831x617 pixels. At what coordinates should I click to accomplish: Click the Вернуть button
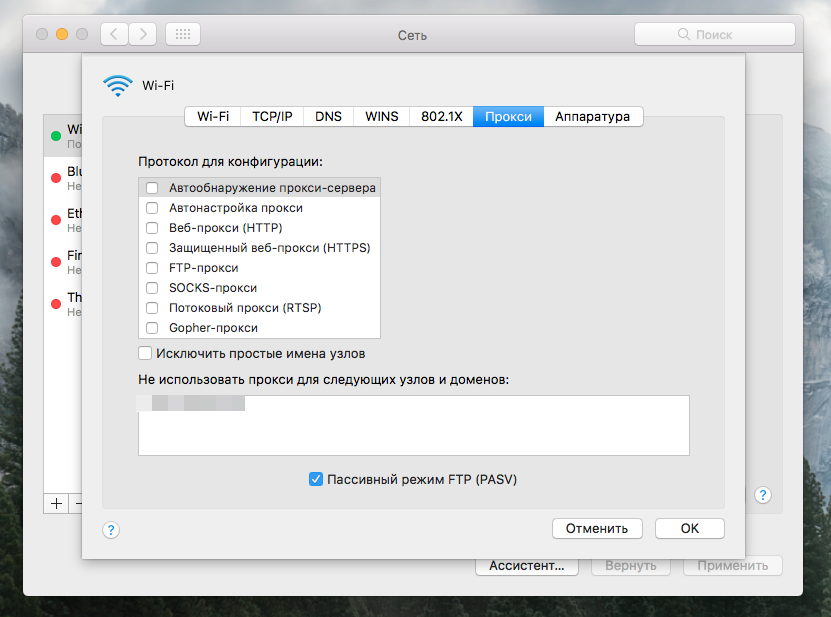[x=631, y=566]
